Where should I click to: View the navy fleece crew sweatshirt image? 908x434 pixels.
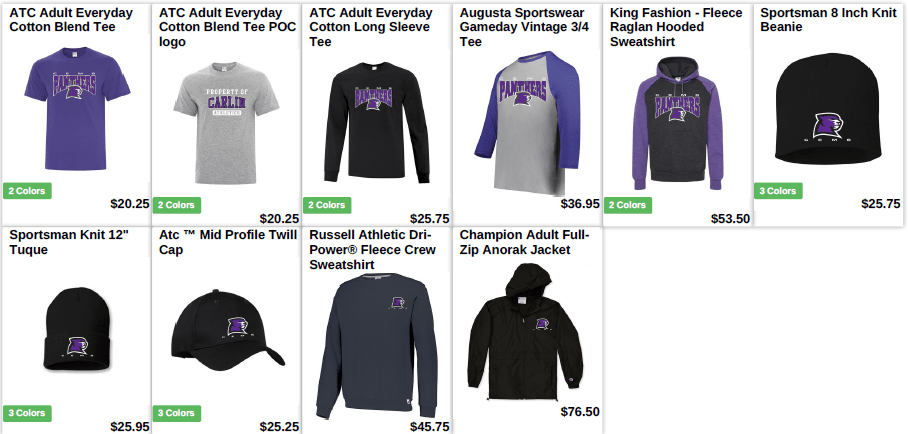376,346
